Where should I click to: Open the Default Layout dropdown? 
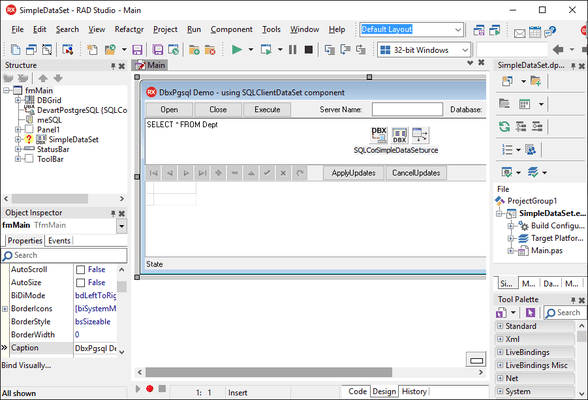tap(458, 30)
